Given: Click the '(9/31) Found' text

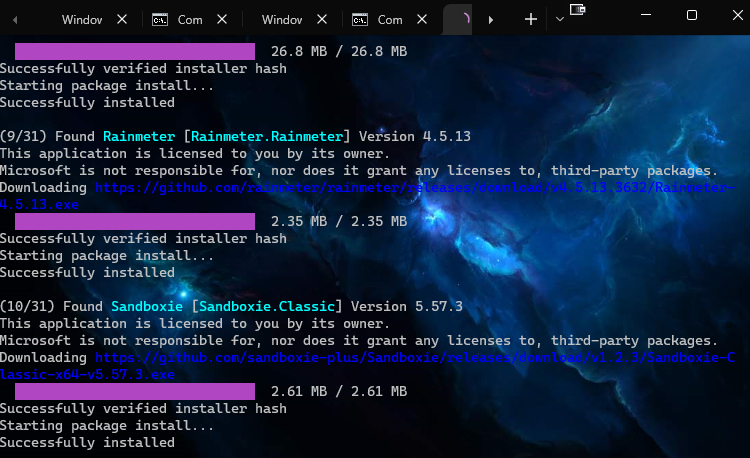Looking at the screenshot, I should pyautogui.click(x=47, y=137).
